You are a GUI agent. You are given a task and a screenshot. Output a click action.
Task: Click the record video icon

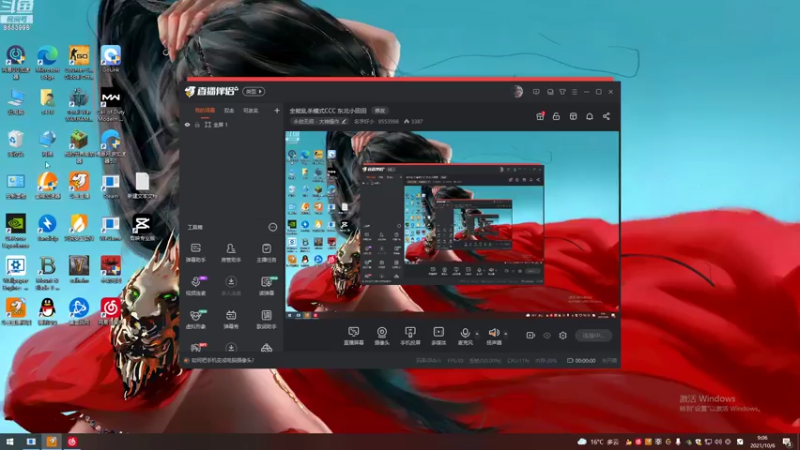[x=531, y=335]
